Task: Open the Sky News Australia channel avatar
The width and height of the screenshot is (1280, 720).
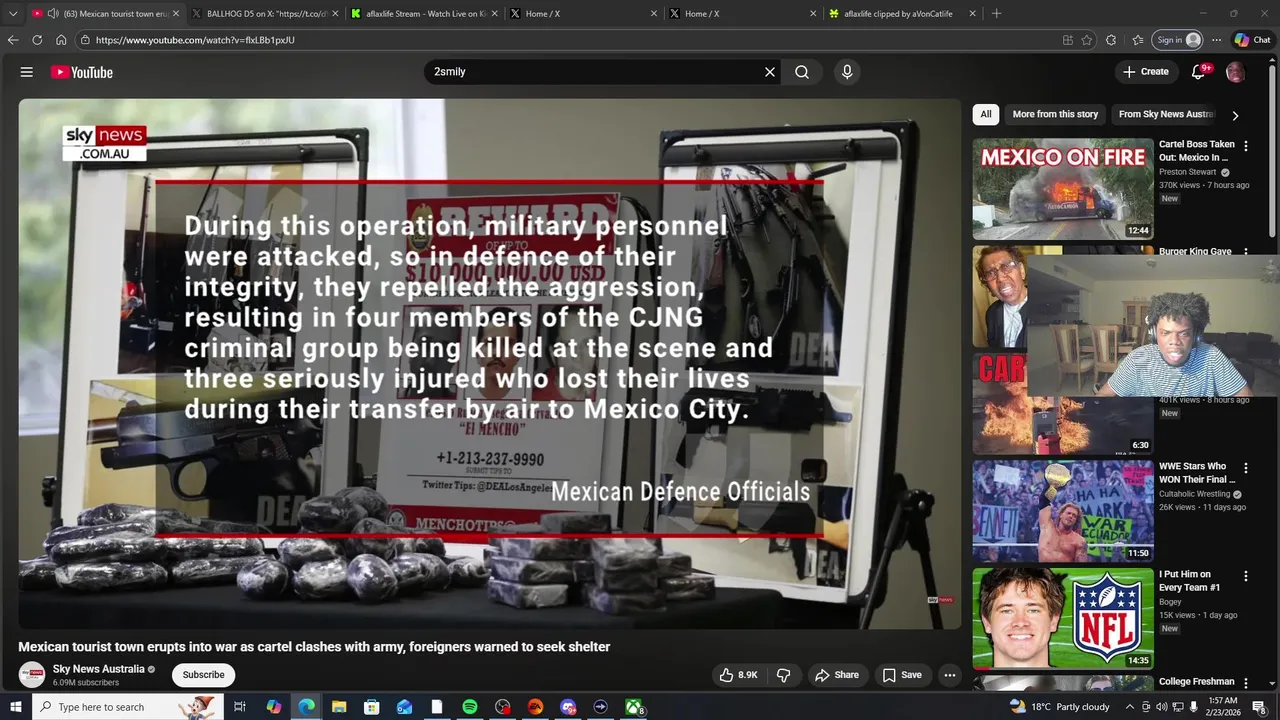Action: pyautogui.click(x=32, y=675)
